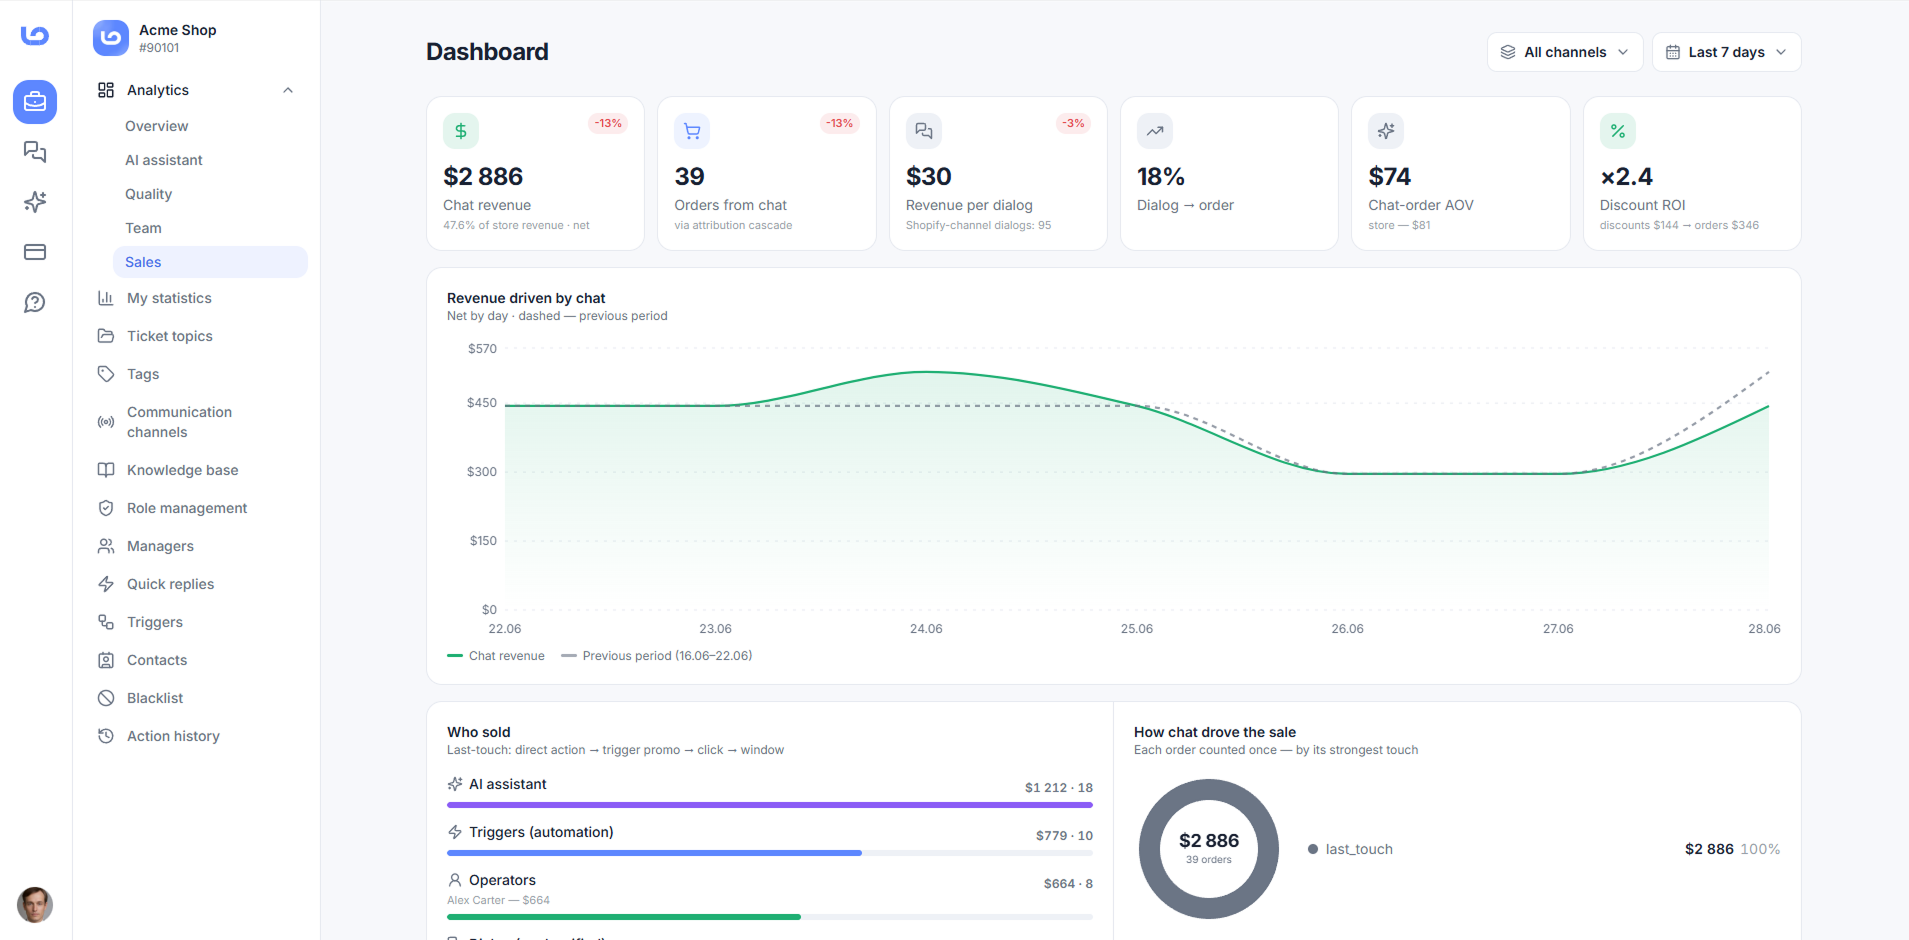The width and height of the screenshot is (1909, 940).
Task: Open Role management
Action: point(187,508)
